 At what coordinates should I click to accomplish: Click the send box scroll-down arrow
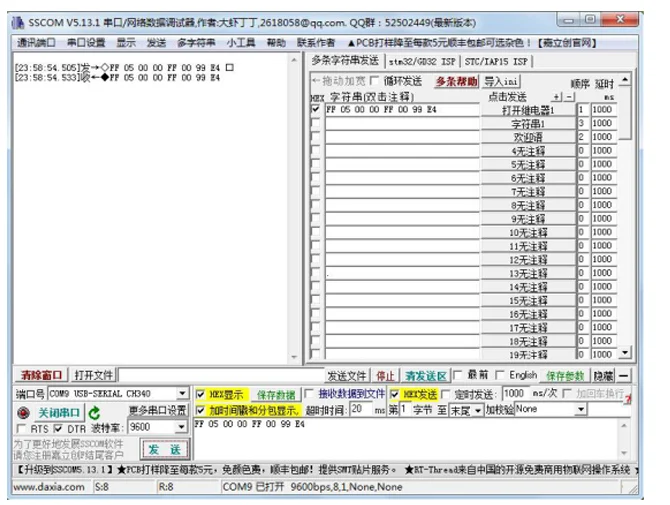(624, 453)
